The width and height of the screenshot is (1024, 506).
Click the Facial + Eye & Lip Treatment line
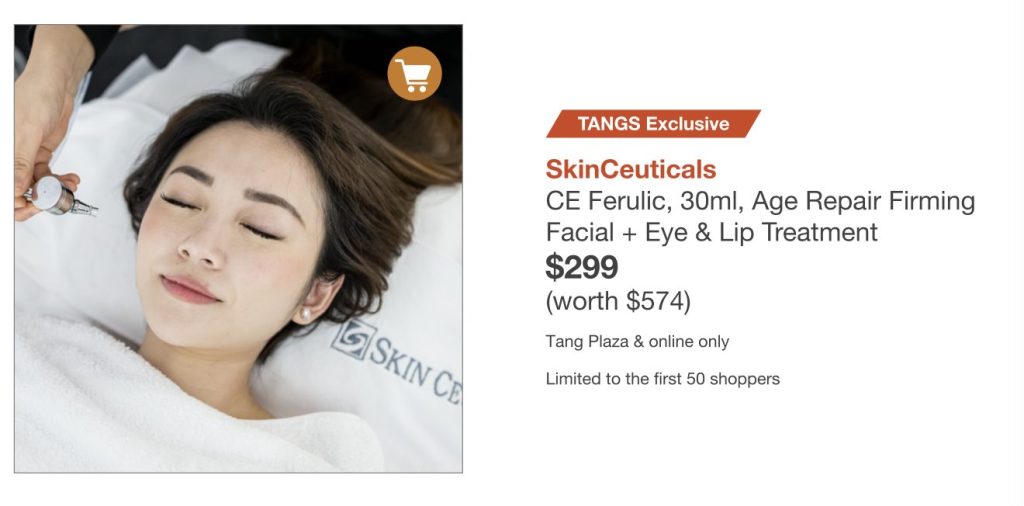point(712,232)
